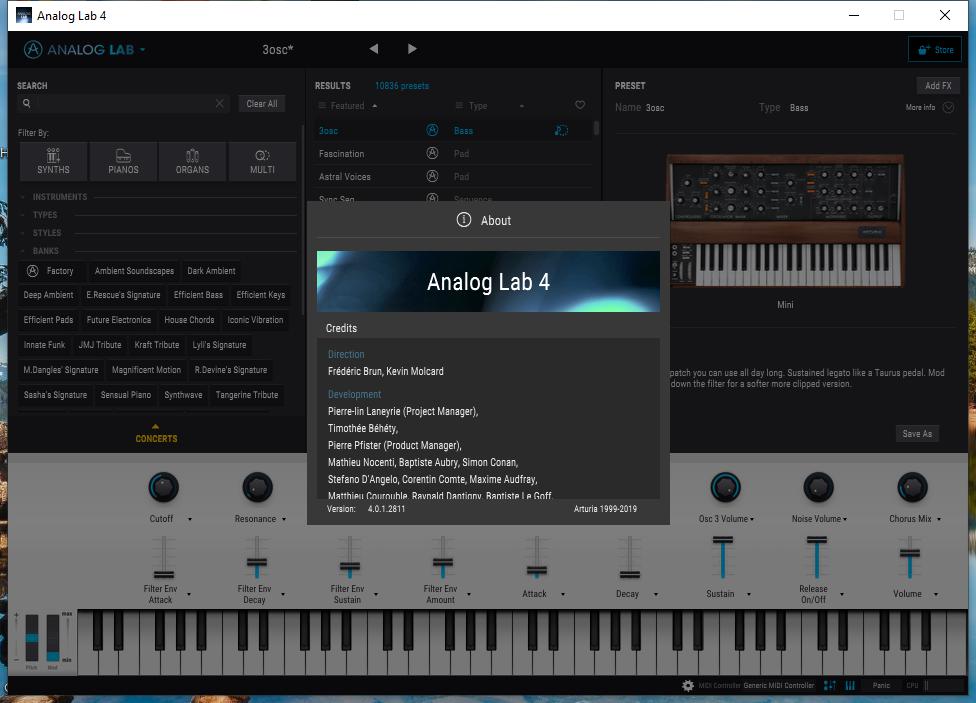This screenshot has width=976, height=703.
Task: Open settings with the gear icon
Action: [x=688, y=686]
